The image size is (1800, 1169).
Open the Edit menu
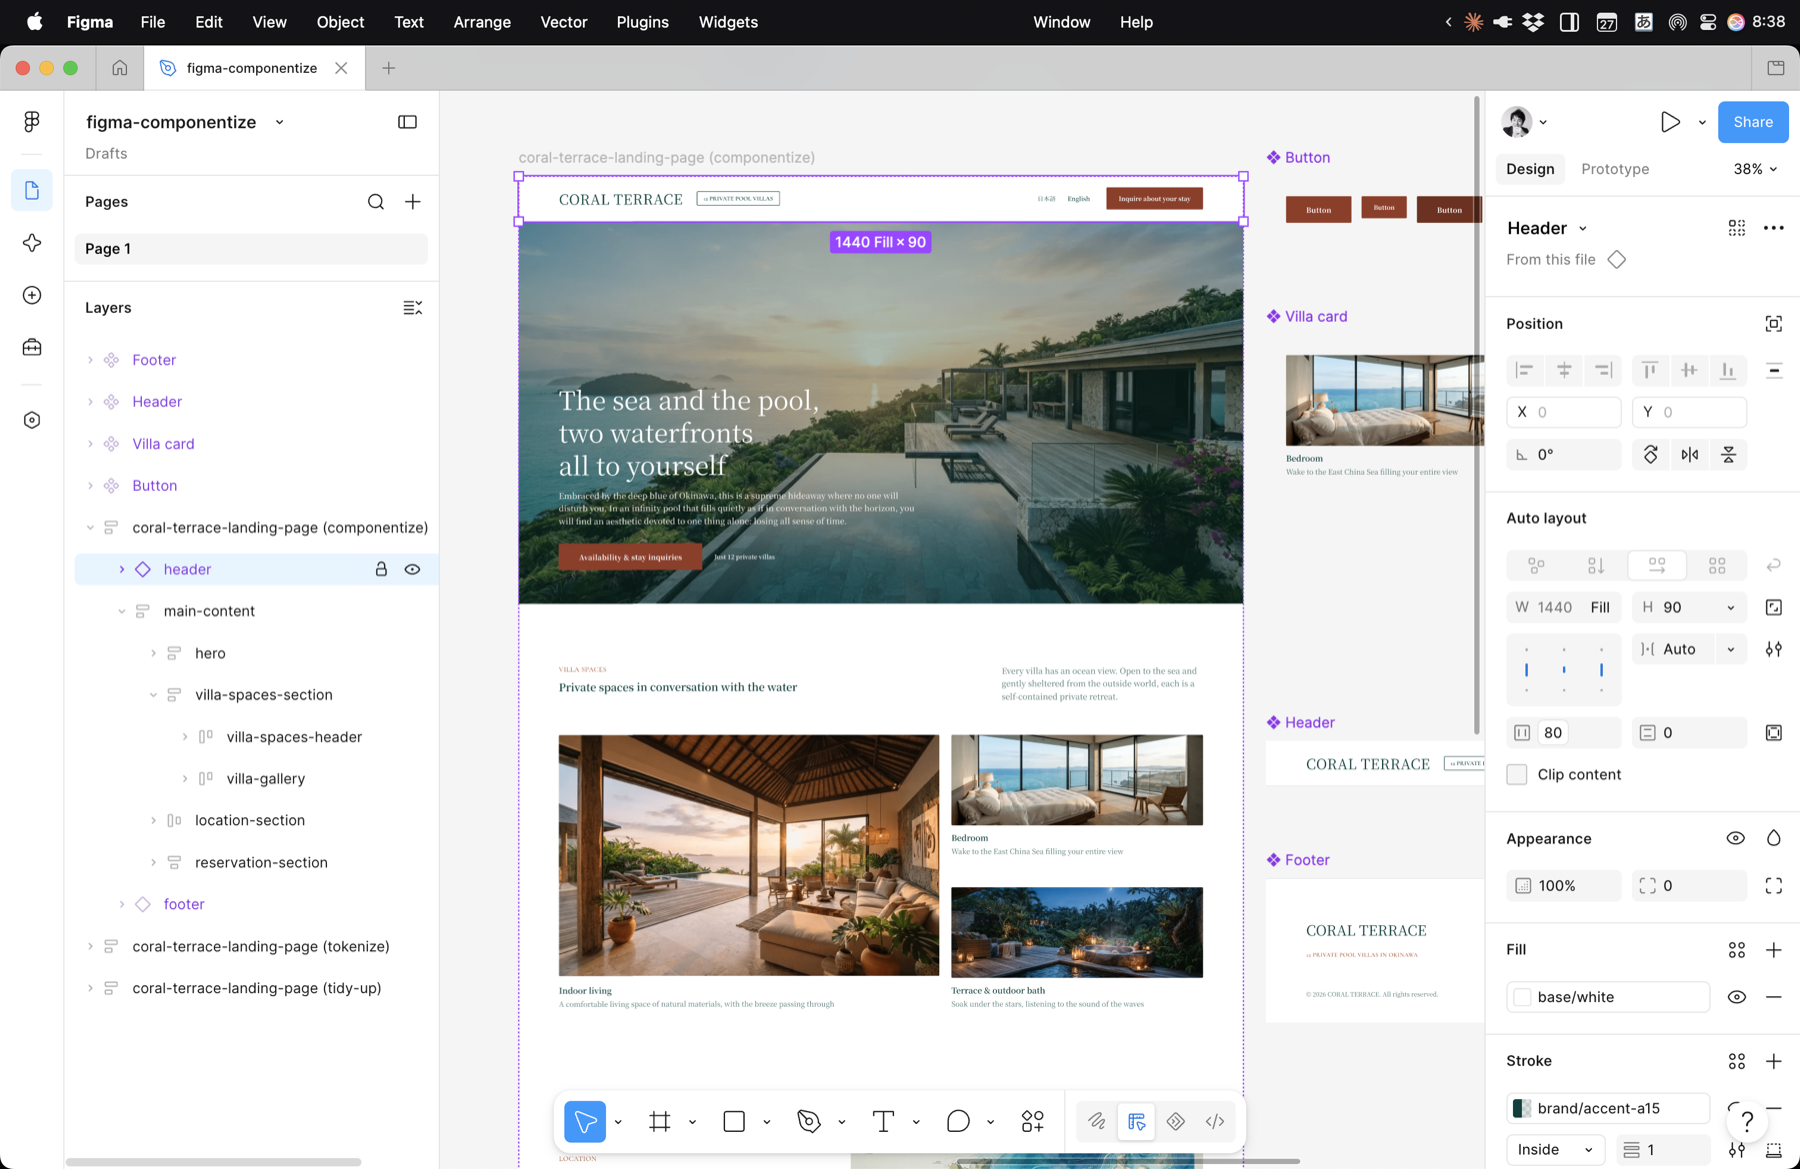[x=209, y=22]
